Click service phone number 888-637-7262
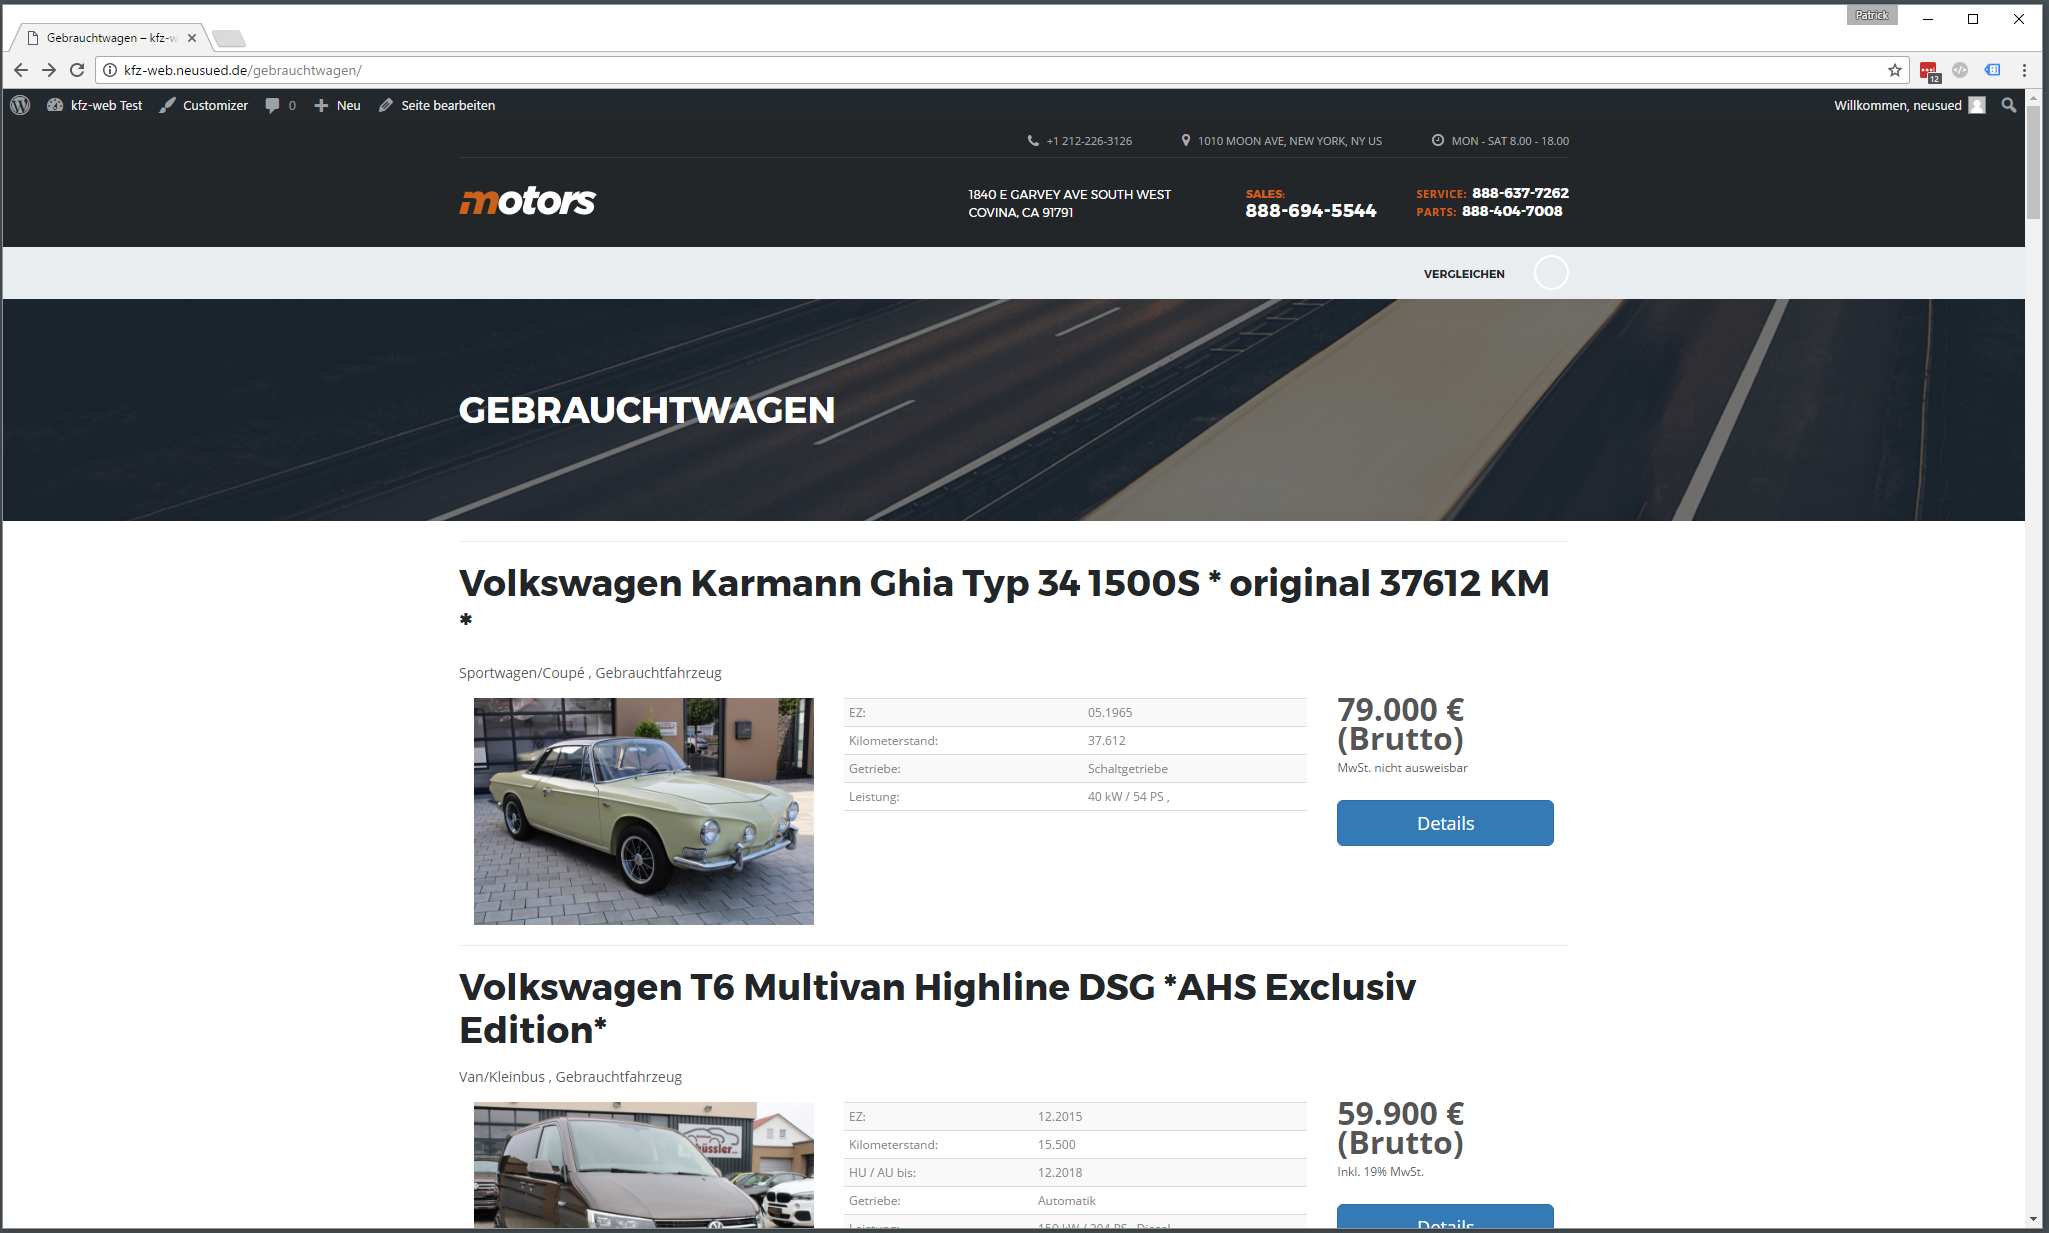This screenshot has height=1233, width=2049. pos(1520,193)
